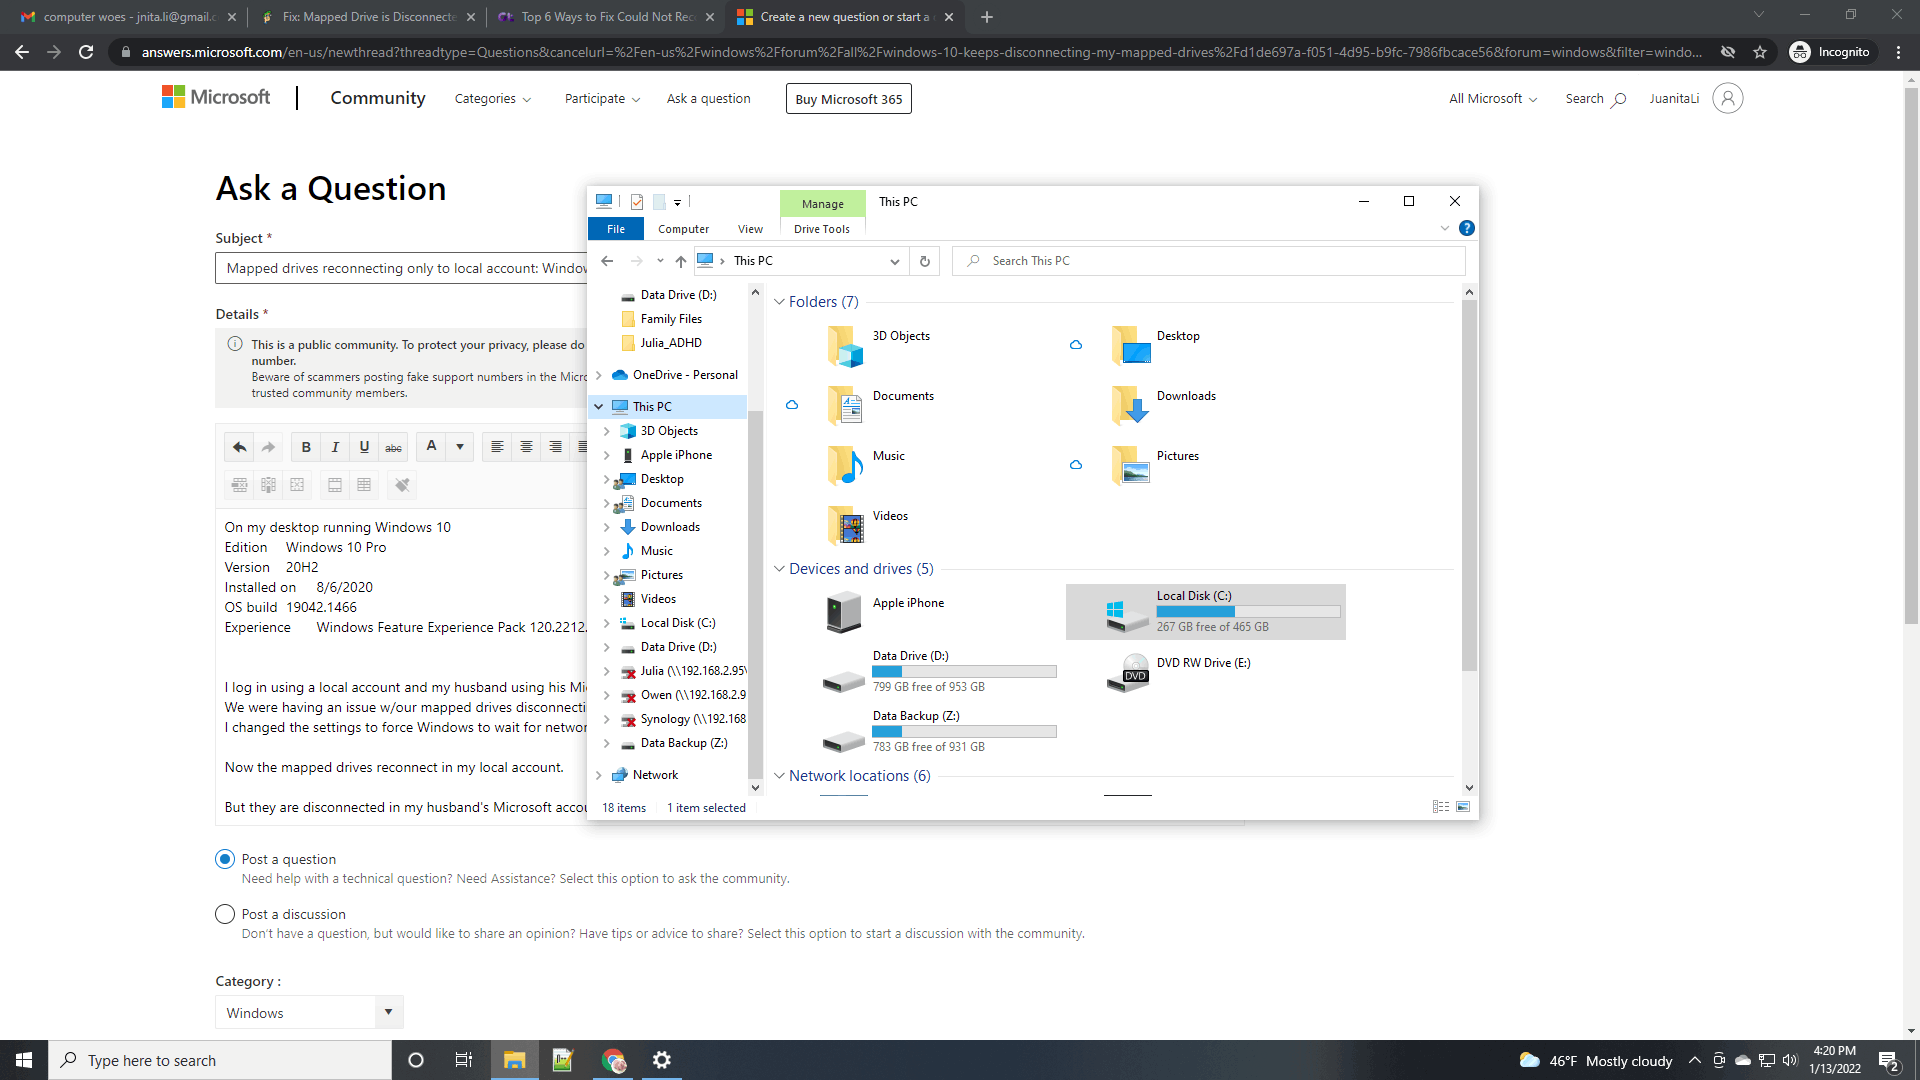Open File Explorer Help icon
Image resolution: width=1920 pixels, height=1080 pixels.
[x=1467, y=228]
